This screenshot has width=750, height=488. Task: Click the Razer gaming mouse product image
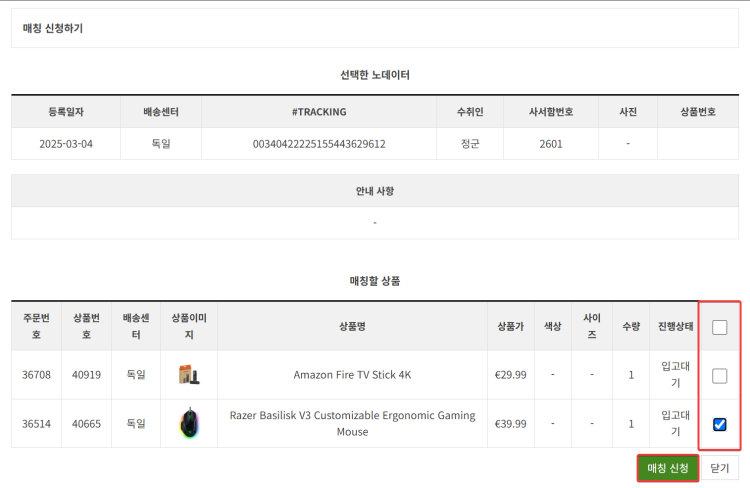point(189,424)
